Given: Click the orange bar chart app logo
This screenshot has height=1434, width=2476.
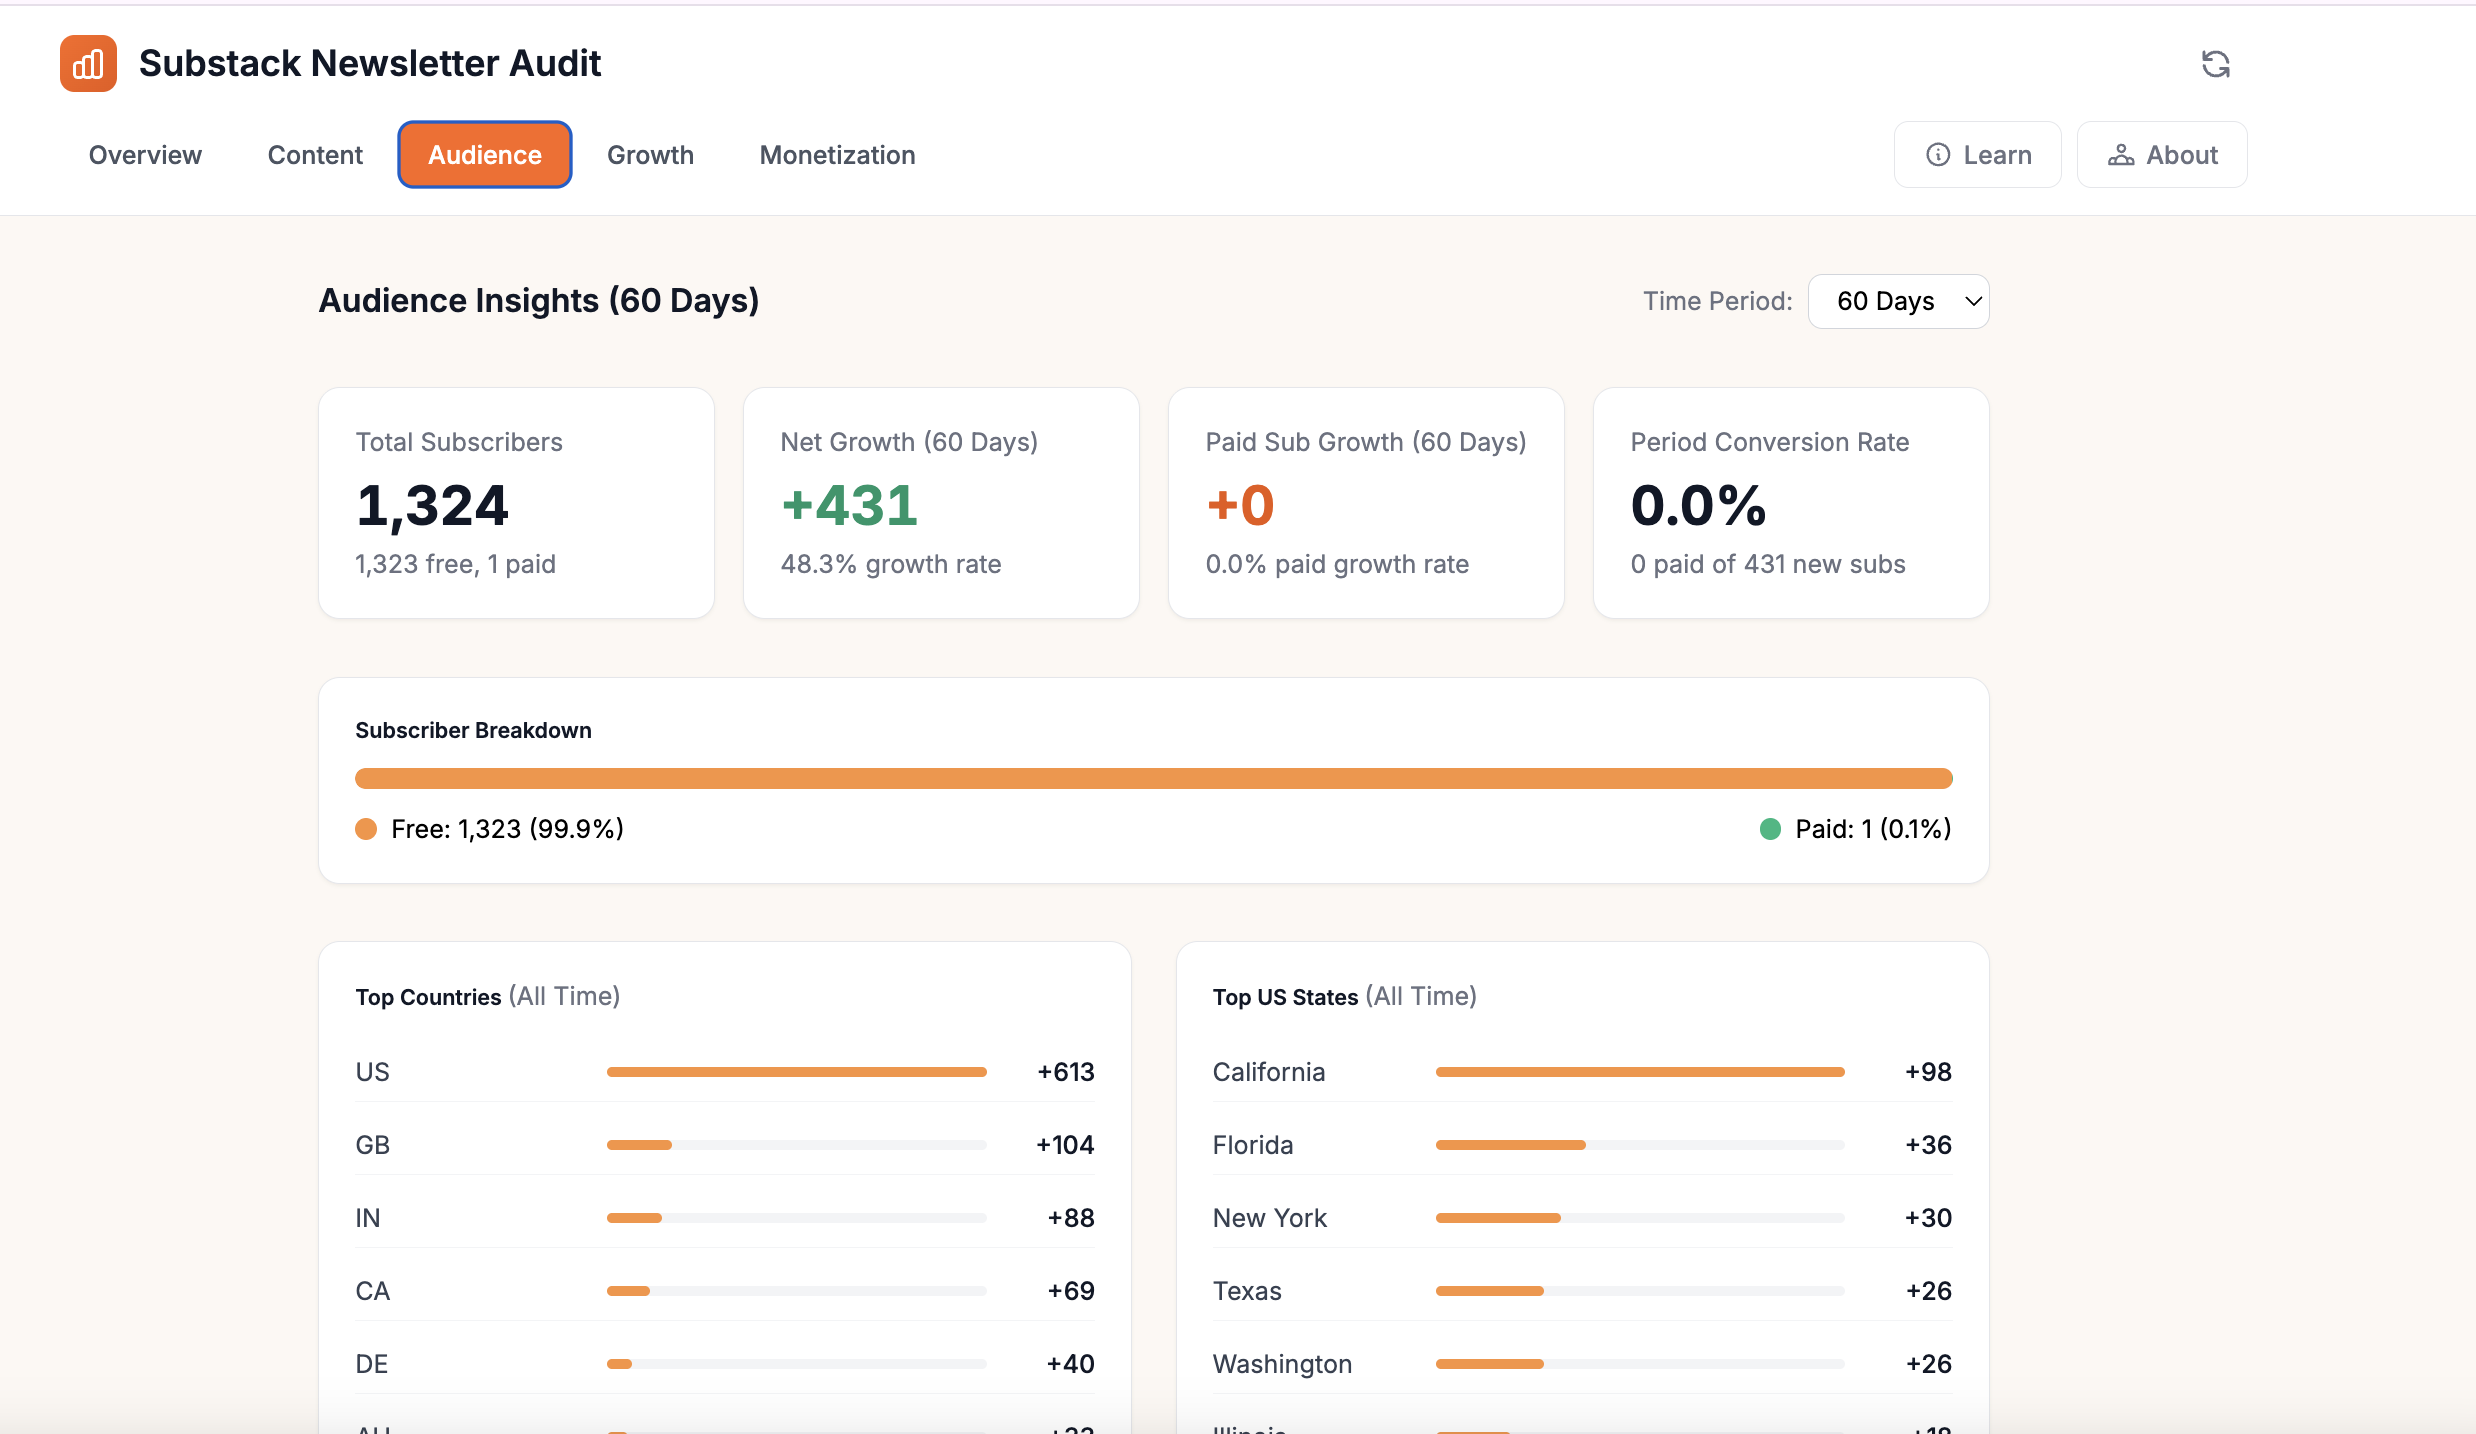Looking at the screenshot, I should click(x=88, y=63).
